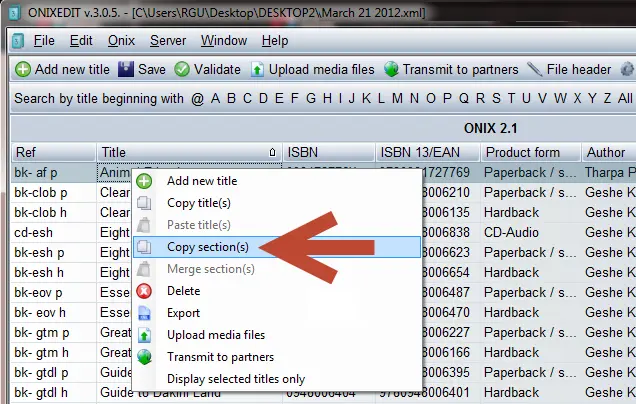This screenshot has height=404, width=636.
Task: Click the CD-Audio product form cell
Action: point(531,232)
